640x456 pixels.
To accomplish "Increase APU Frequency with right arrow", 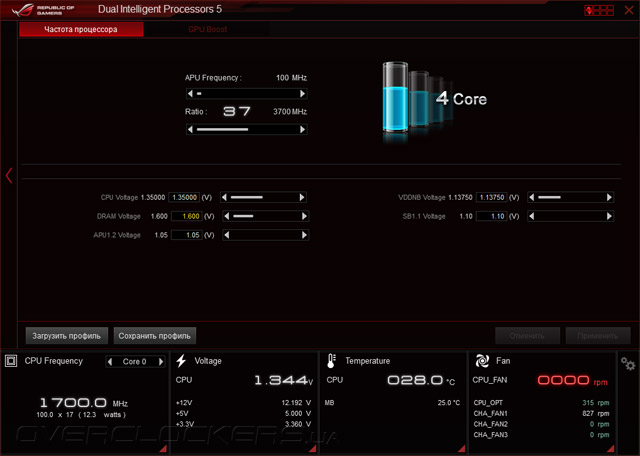I will (302, 93).
